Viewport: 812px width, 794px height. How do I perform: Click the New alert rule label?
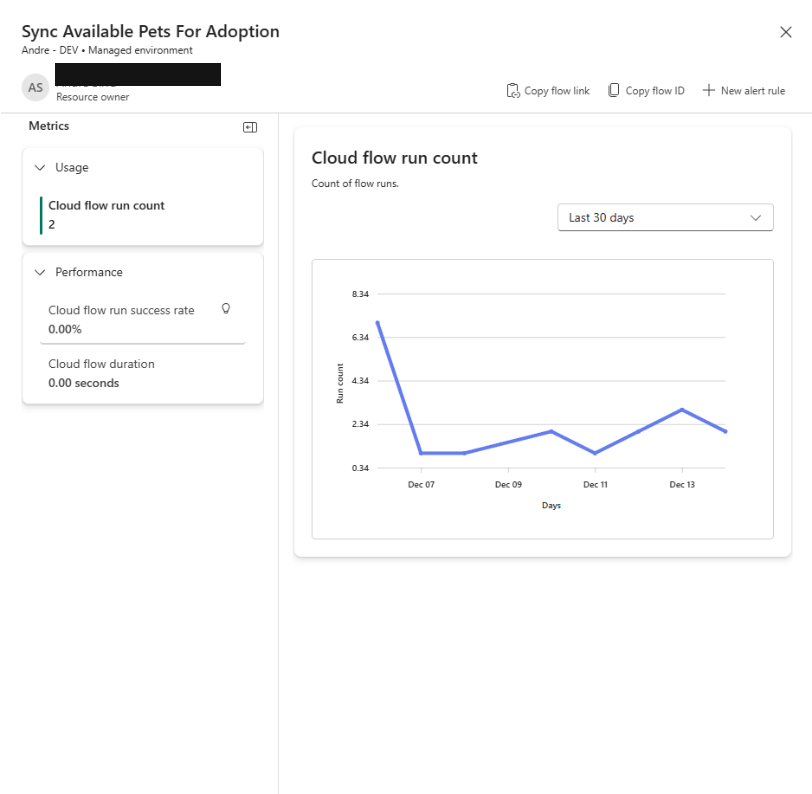tap(753, 91)
